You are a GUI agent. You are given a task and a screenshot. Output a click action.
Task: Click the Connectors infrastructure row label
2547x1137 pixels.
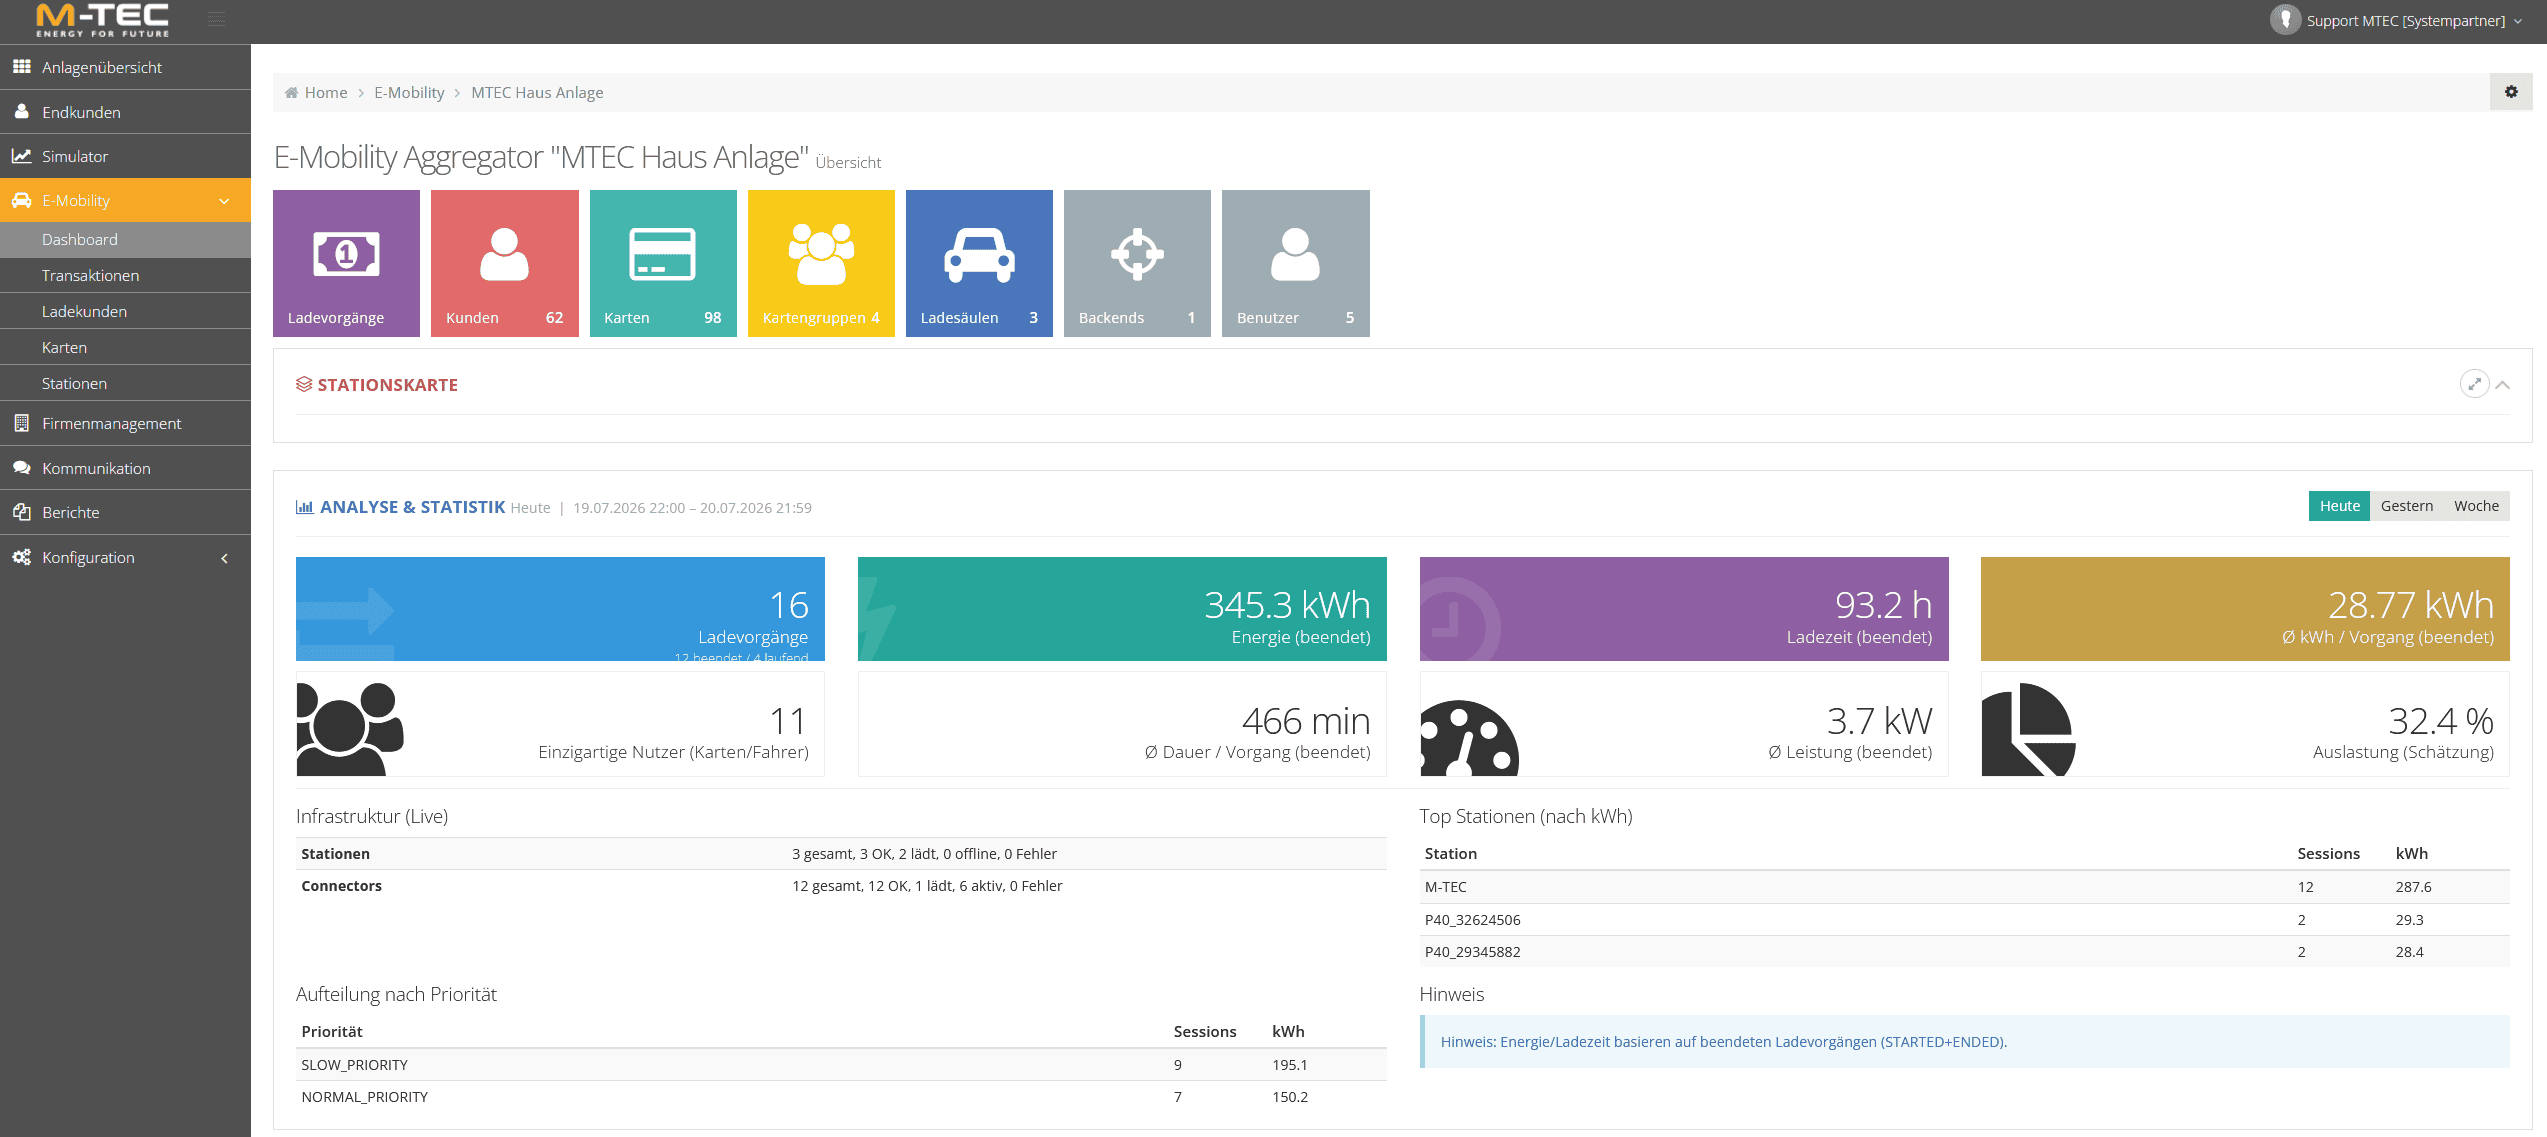(341, 886)
